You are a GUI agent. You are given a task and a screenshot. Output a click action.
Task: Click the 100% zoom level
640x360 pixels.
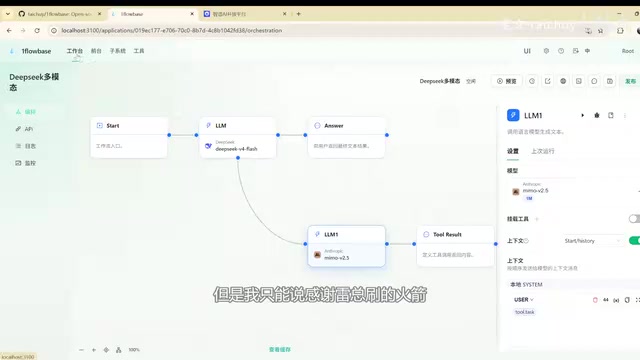[134, 350]
